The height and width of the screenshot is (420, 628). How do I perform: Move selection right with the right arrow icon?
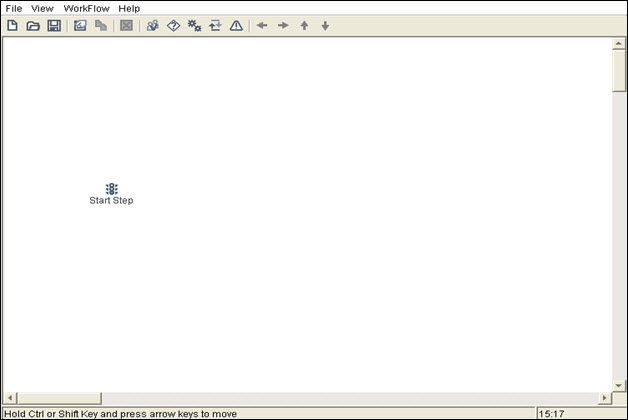coord(283,26)
